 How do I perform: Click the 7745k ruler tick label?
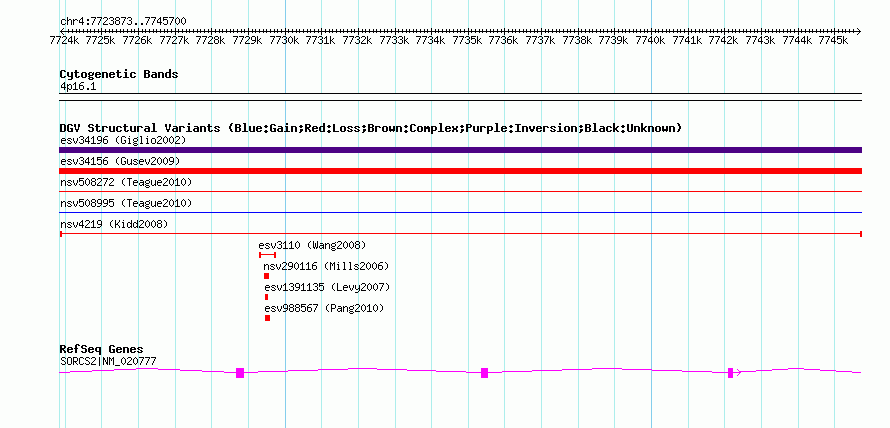[x=833, y=40]
